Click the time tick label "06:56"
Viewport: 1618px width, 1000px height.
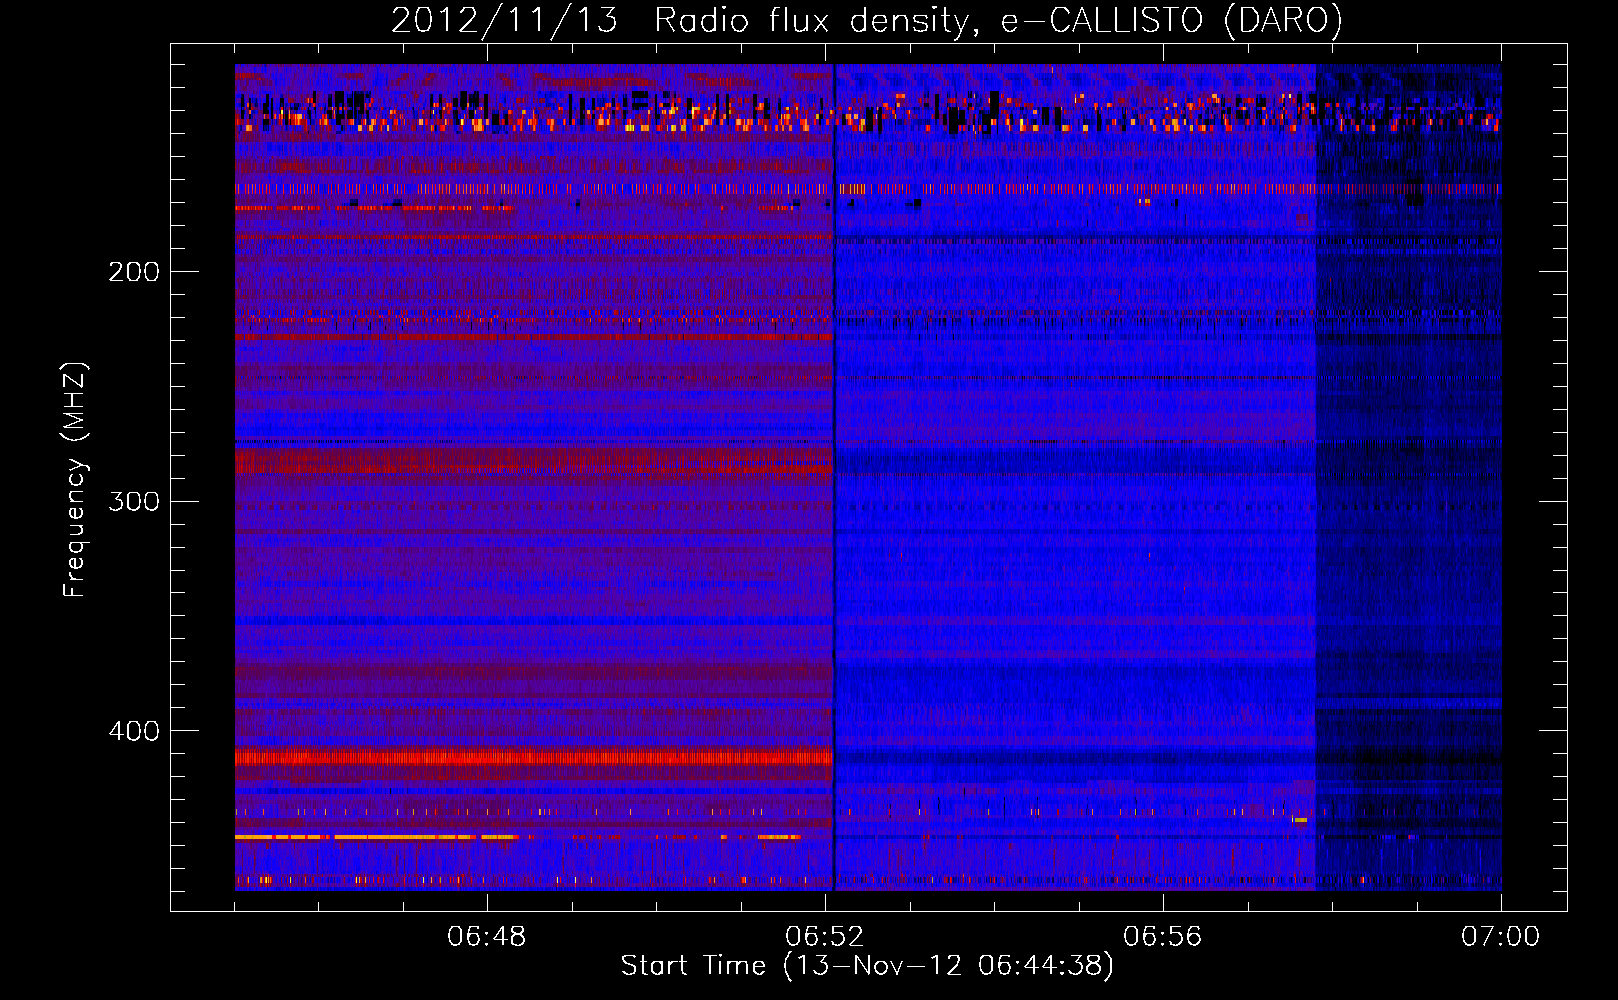(1163, 937)
